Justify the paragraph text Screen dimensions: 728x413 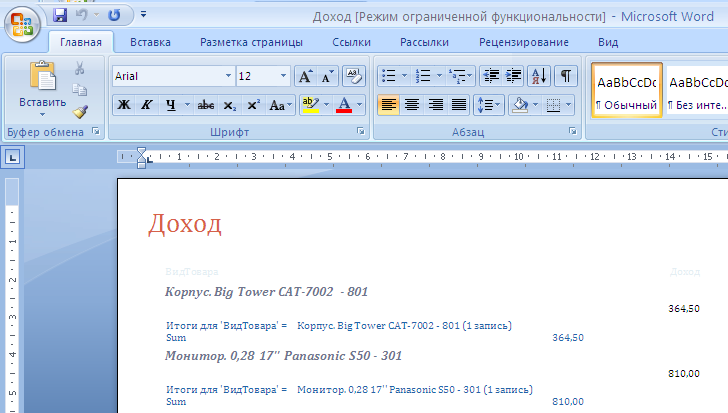459,105
